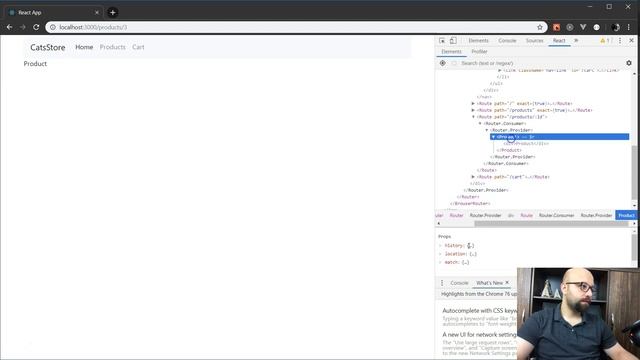
Task: Open the drawer three-dot menu beside Console
Action: [x=442, y=283]
